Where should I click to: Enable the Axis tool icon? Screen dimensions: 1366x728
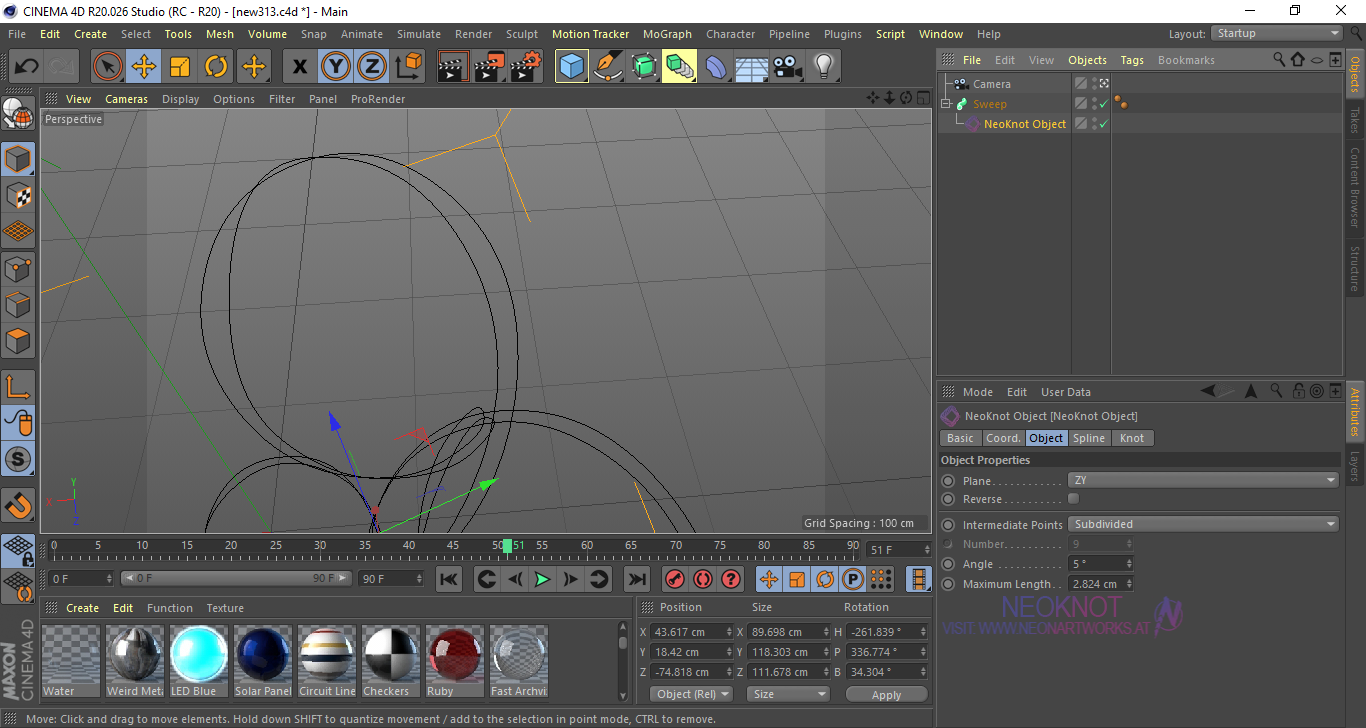pyautogui.click(x=18, y=387)
